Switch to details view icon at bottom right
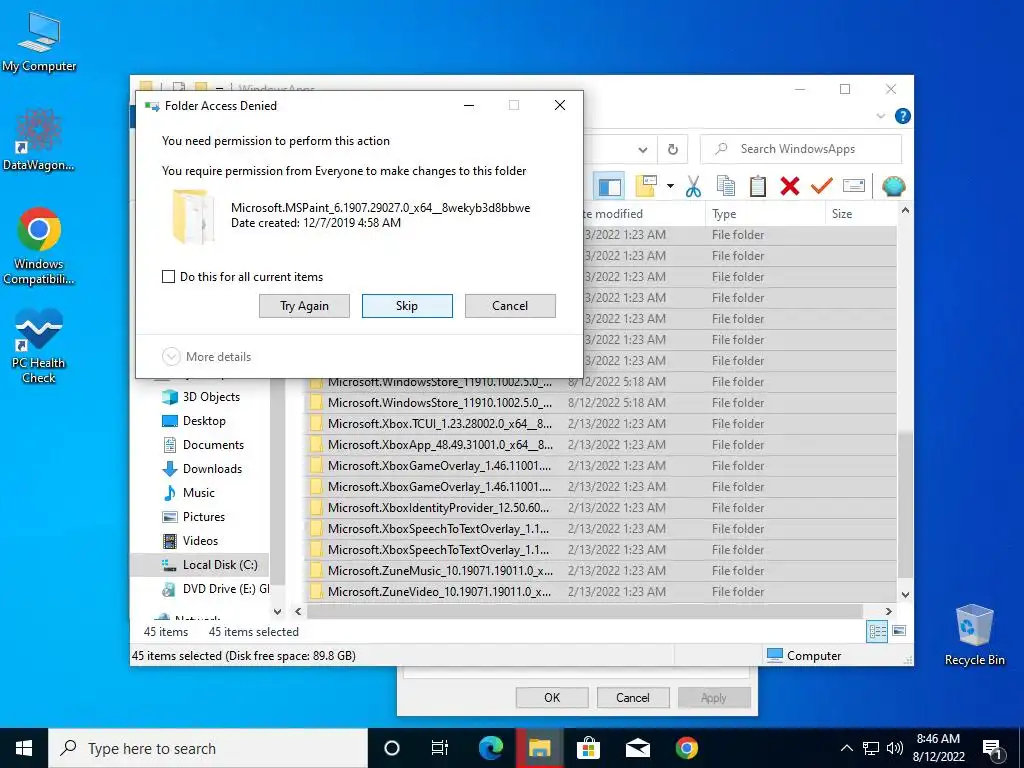The image size is (1024, 768). [x=877, y=631]
